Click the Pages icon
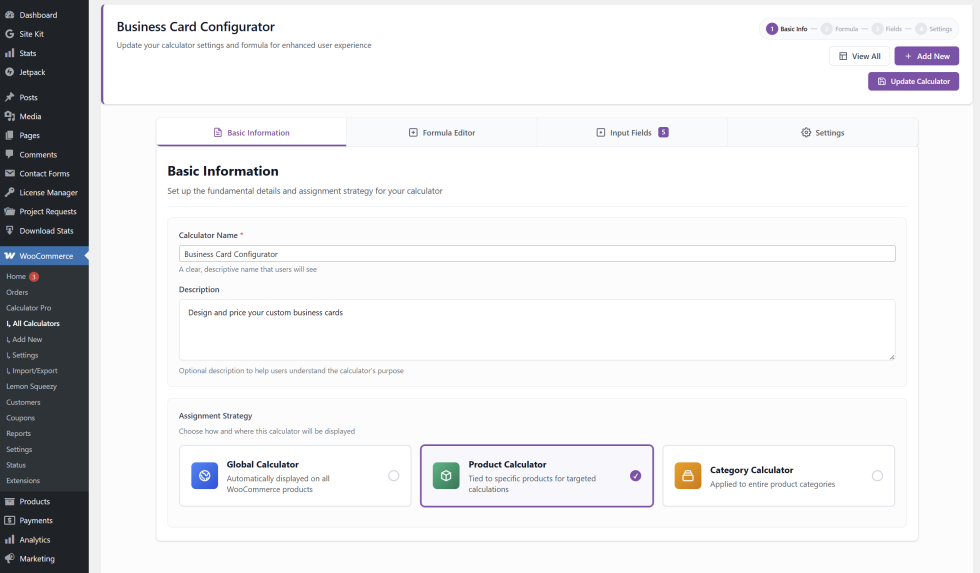The width and height of the screenshot is (980, 573). point(9,135)
